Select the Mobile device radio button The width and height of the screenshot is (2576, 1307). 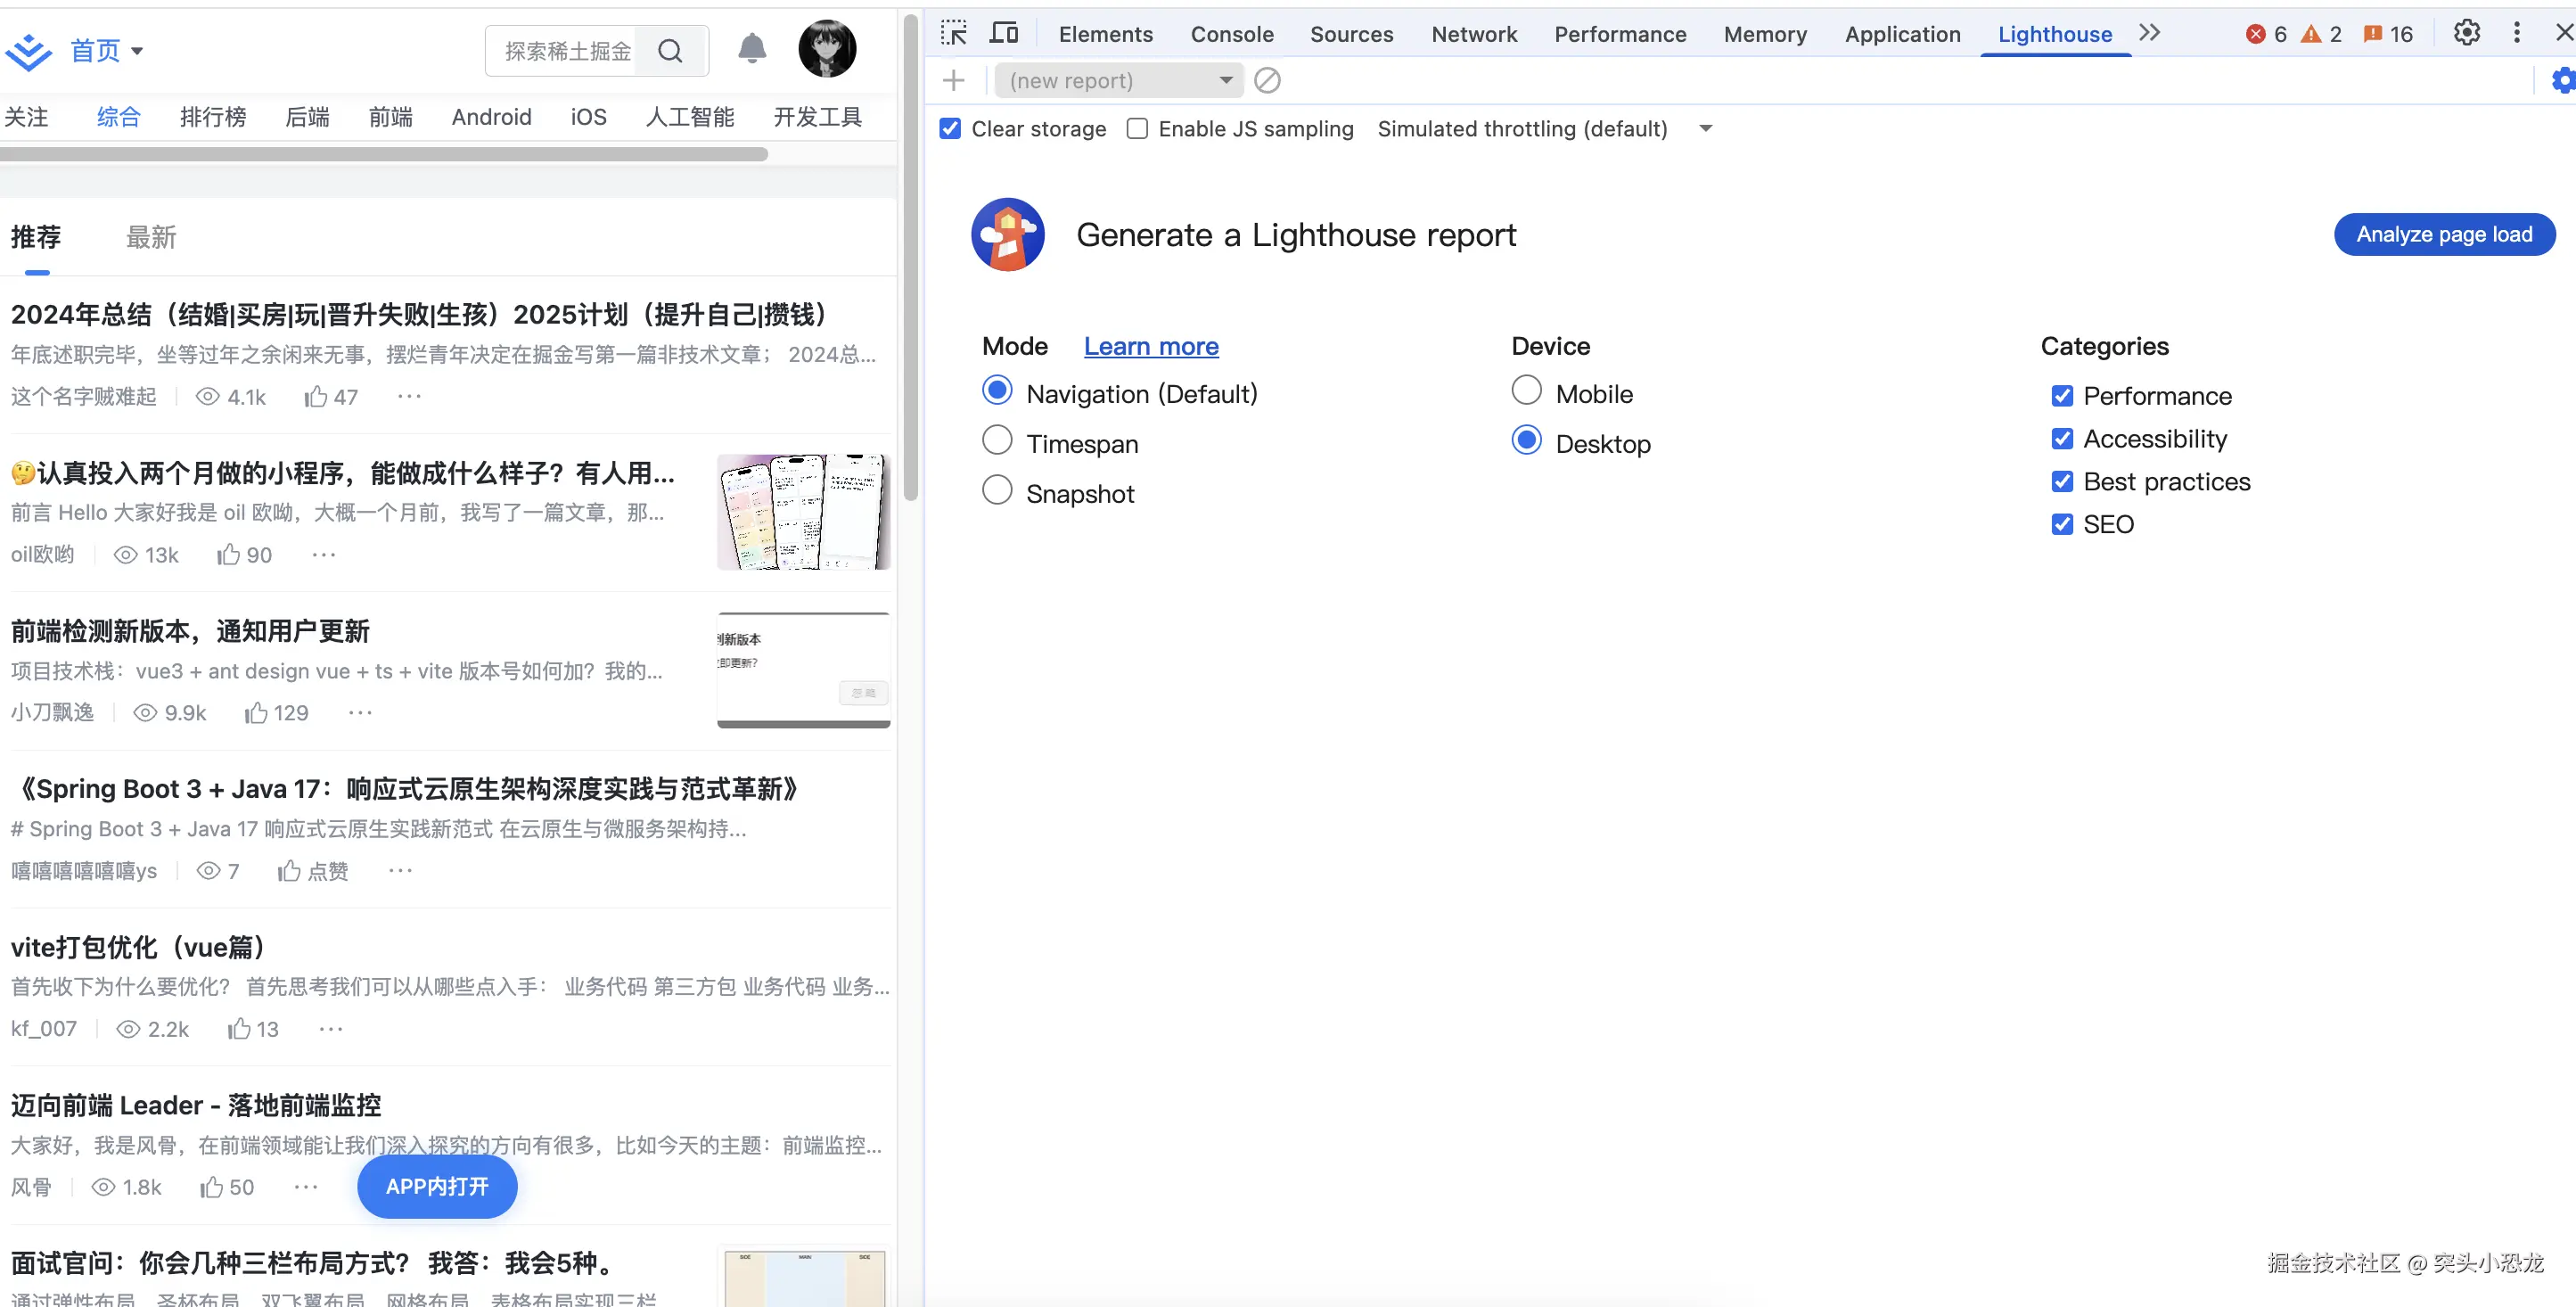point(1526,391)
